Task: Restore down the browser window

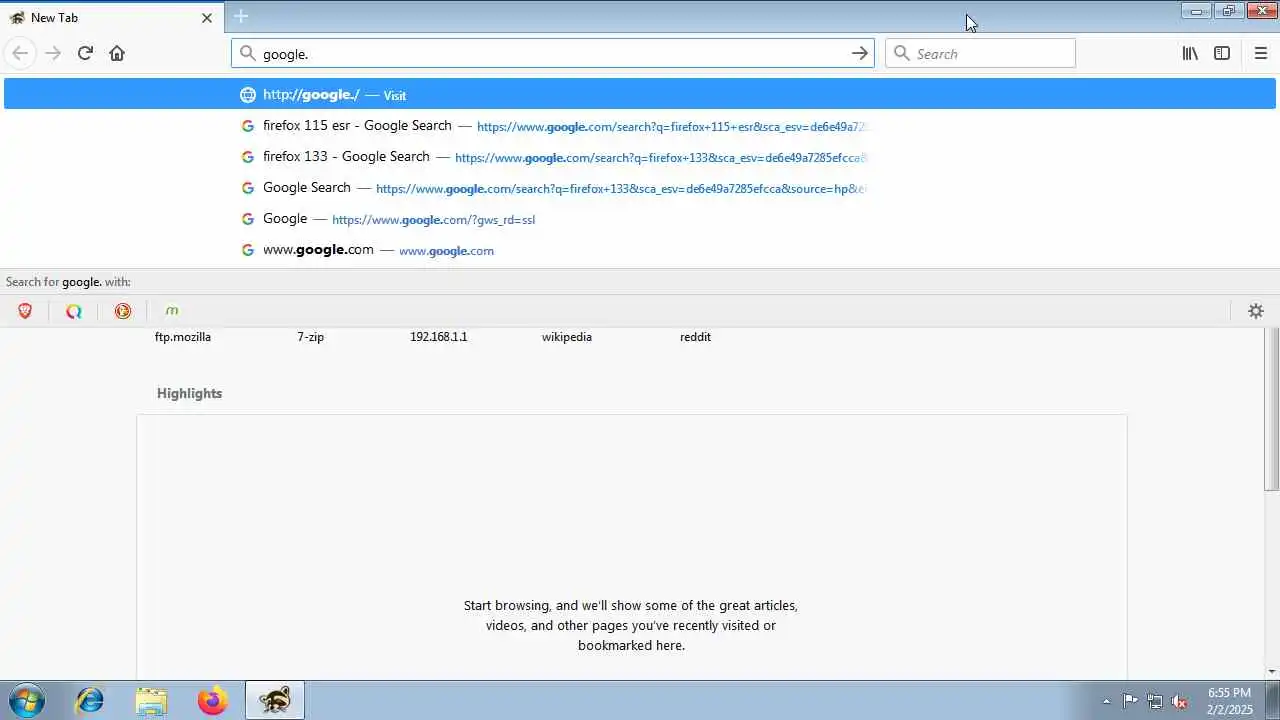Action: point(1228,11)
